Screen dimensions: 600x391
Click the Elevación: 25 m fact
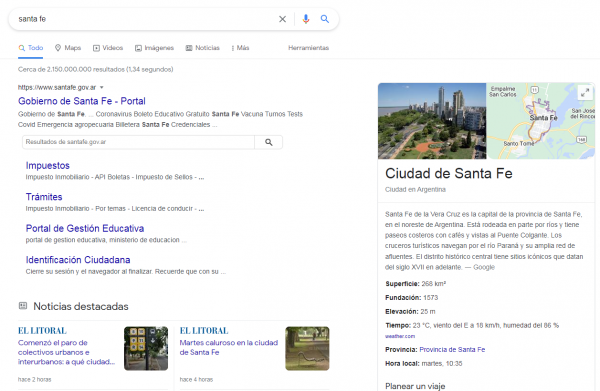click(410, 311)
